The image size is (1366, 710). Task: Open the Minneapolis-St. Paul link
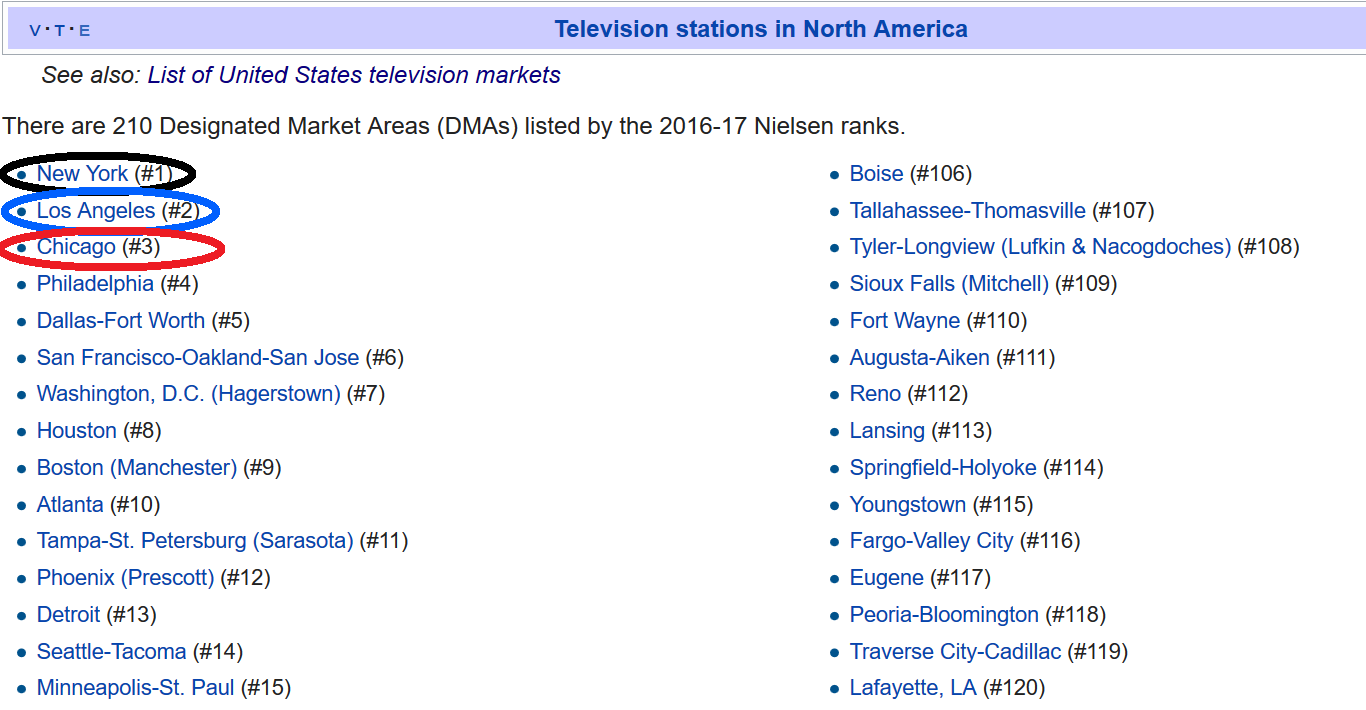coord(136,688)
